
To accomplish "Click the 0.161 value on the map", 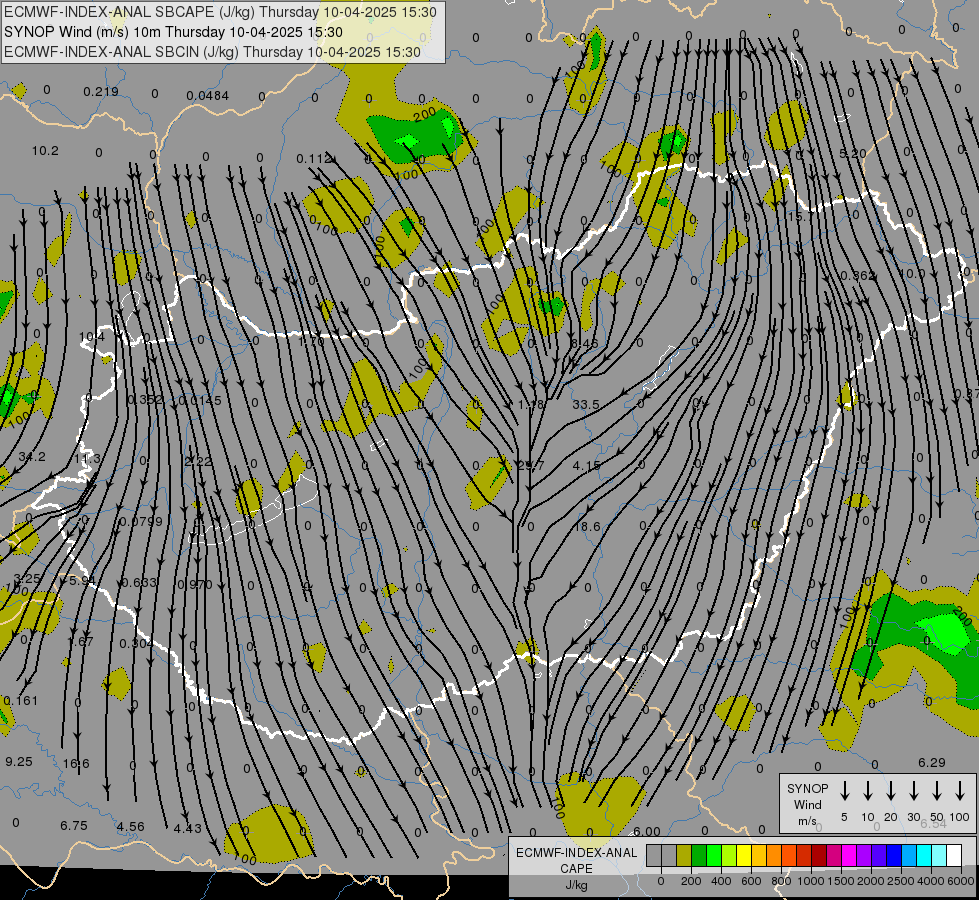I will [x=21, y=701].
